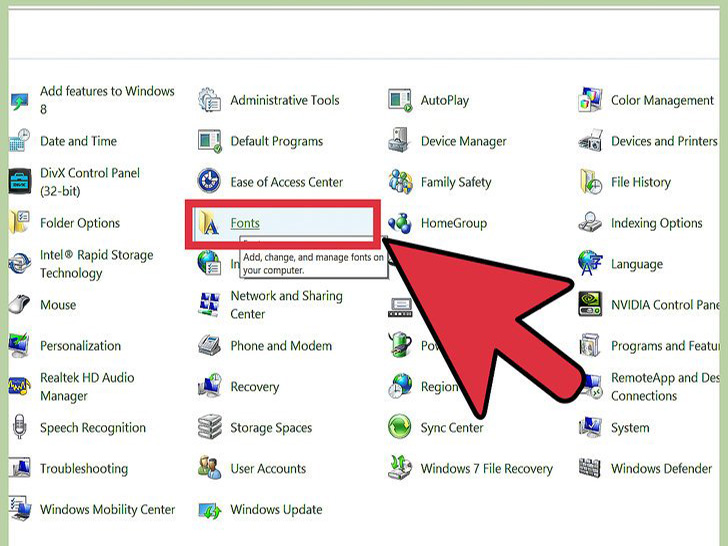Screen dimensions: 728x546
Task: Click the User Accounts icon
Action: (x=210, y=469)
